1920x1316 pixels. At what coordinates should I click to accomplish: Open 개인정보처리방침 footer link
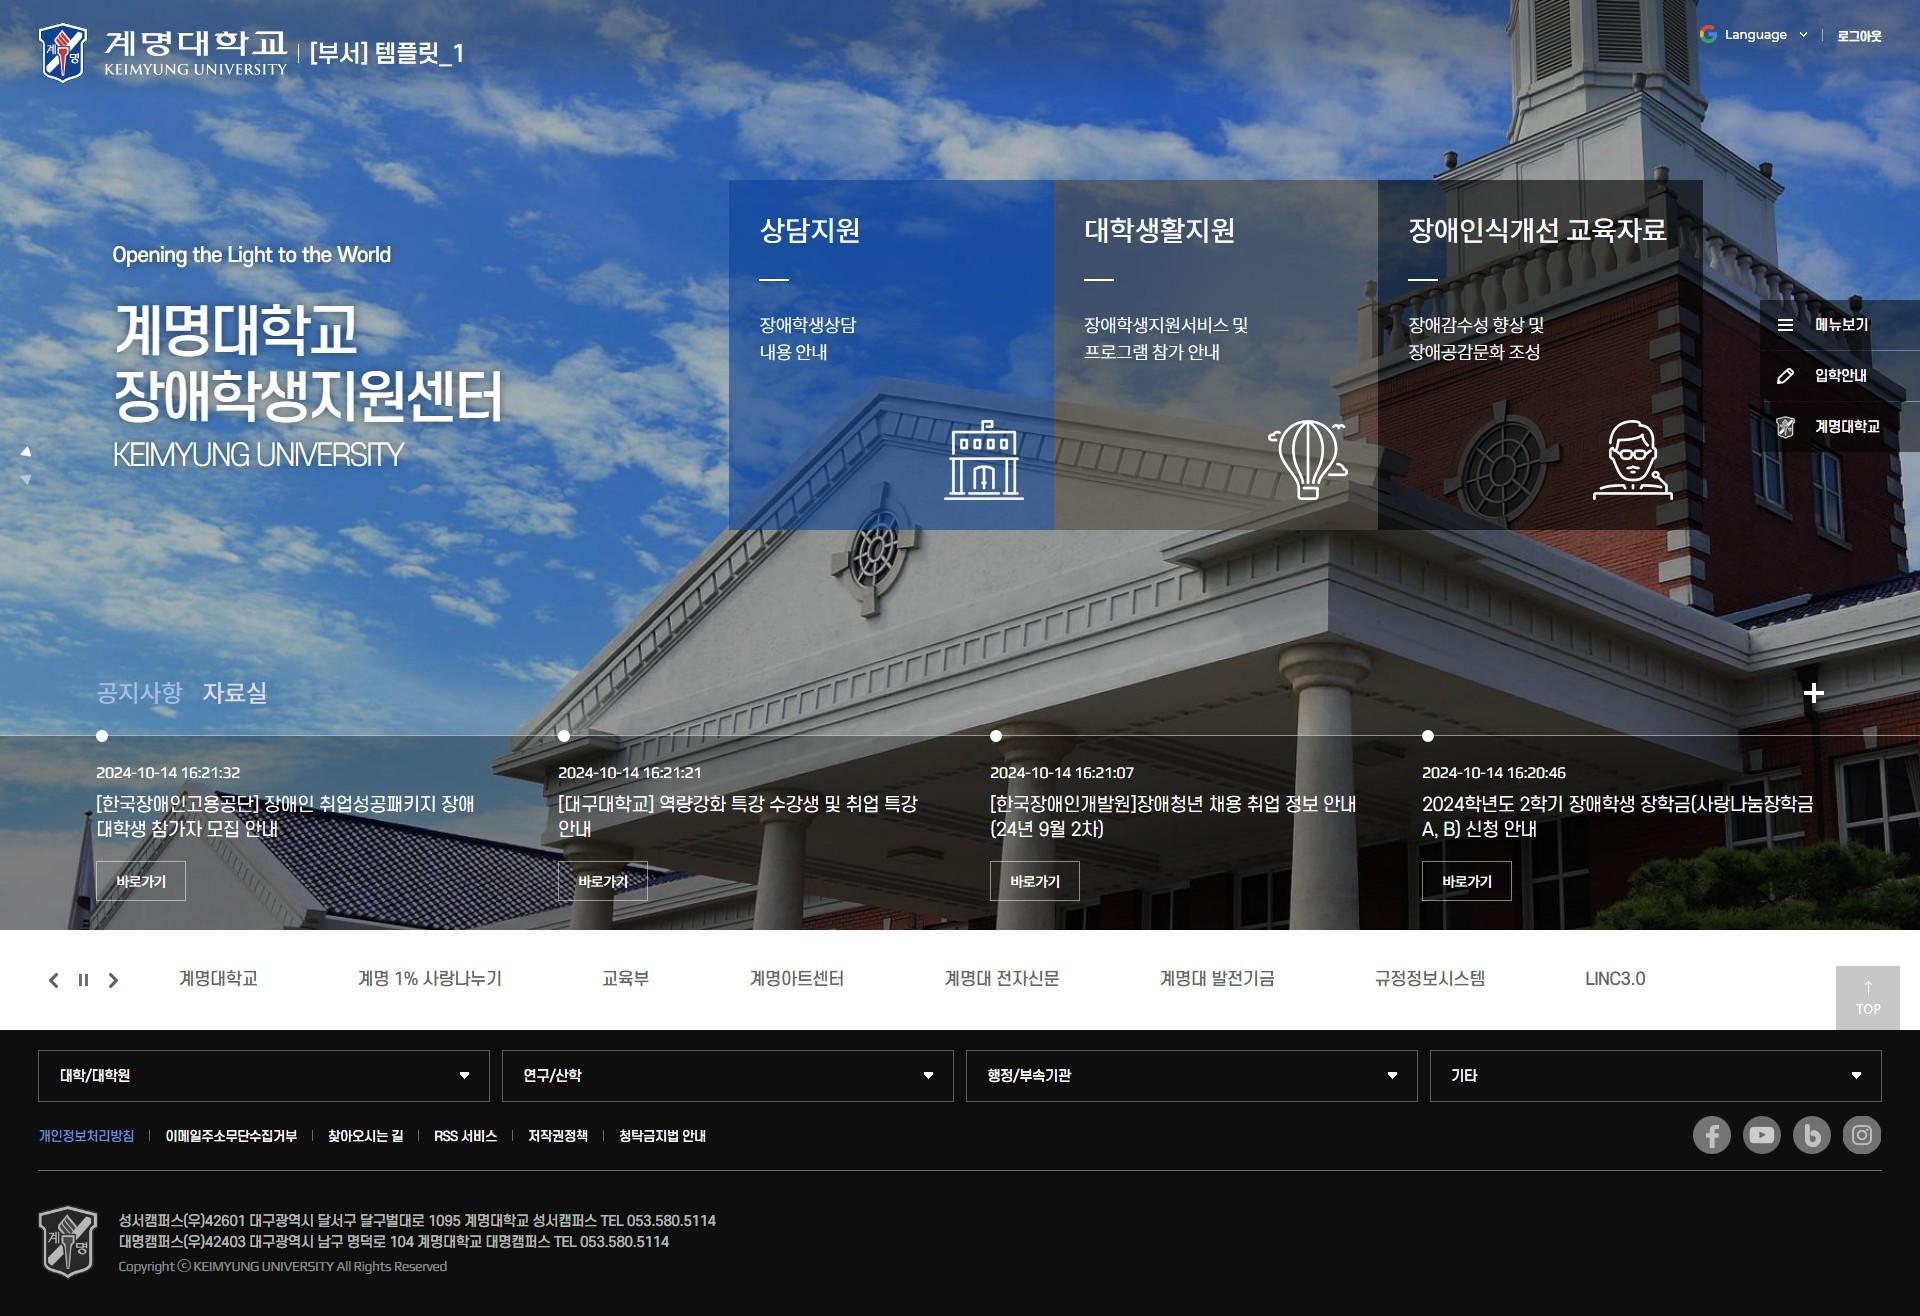(x=86, y=1136)
